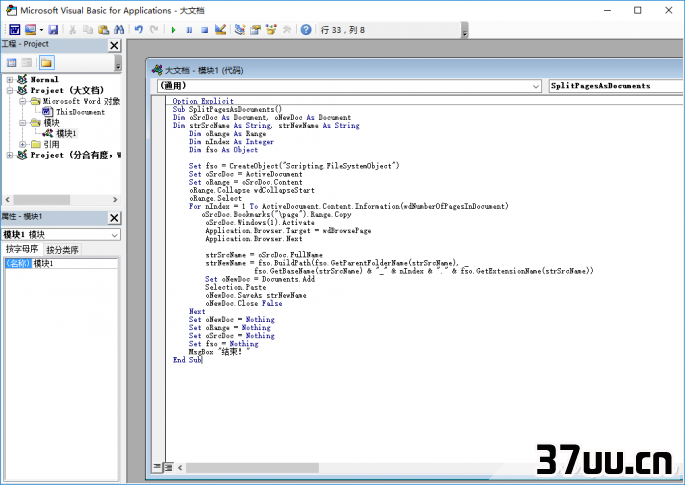The width and height of the screenshot is (685, 485).
Task: Click the Cut scissors icon
Action: 73,30
